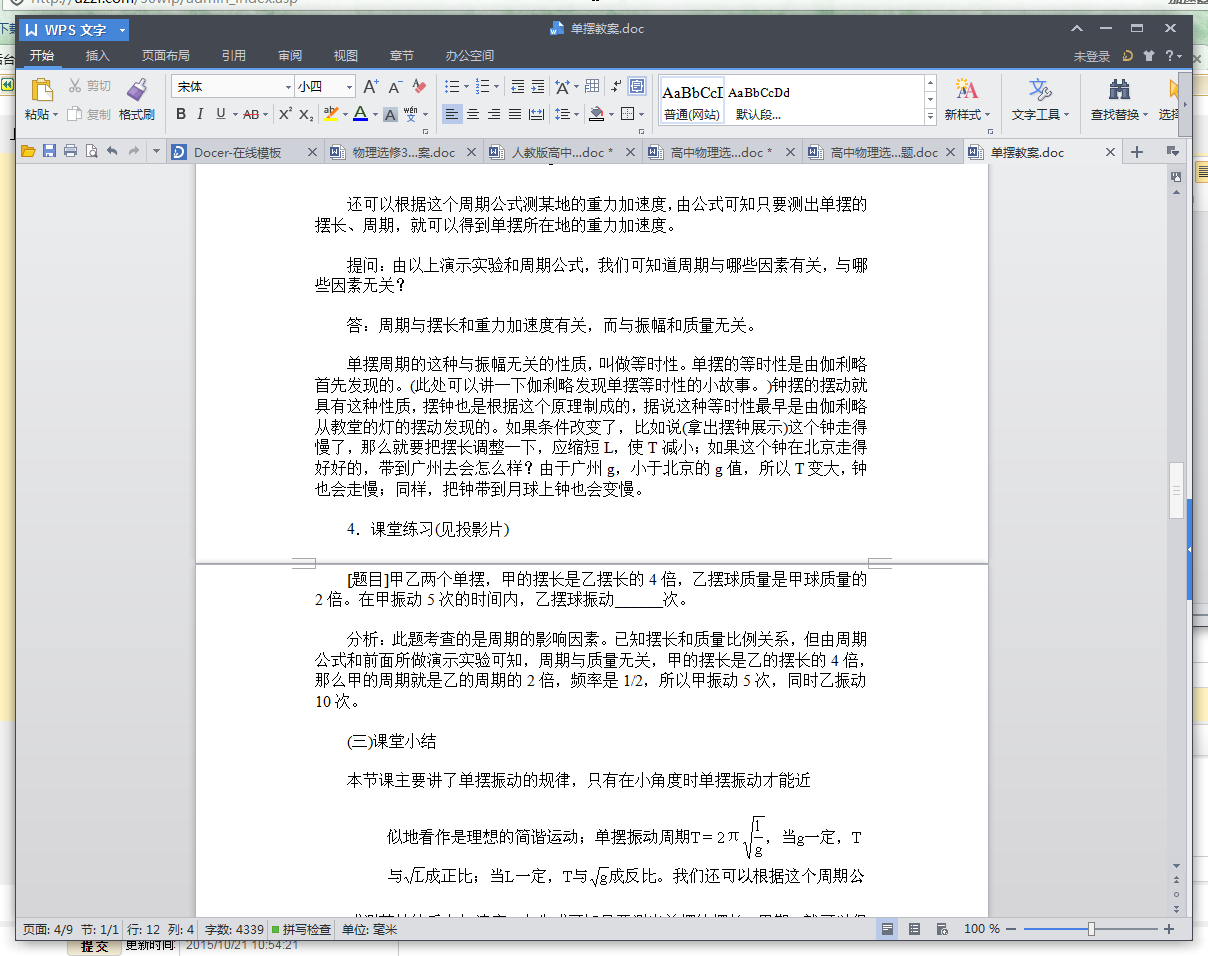This screenshot has height=956, width=1208.
Task: Switch to the 插入 ribbon tab
Action: (x=98, y=56)
